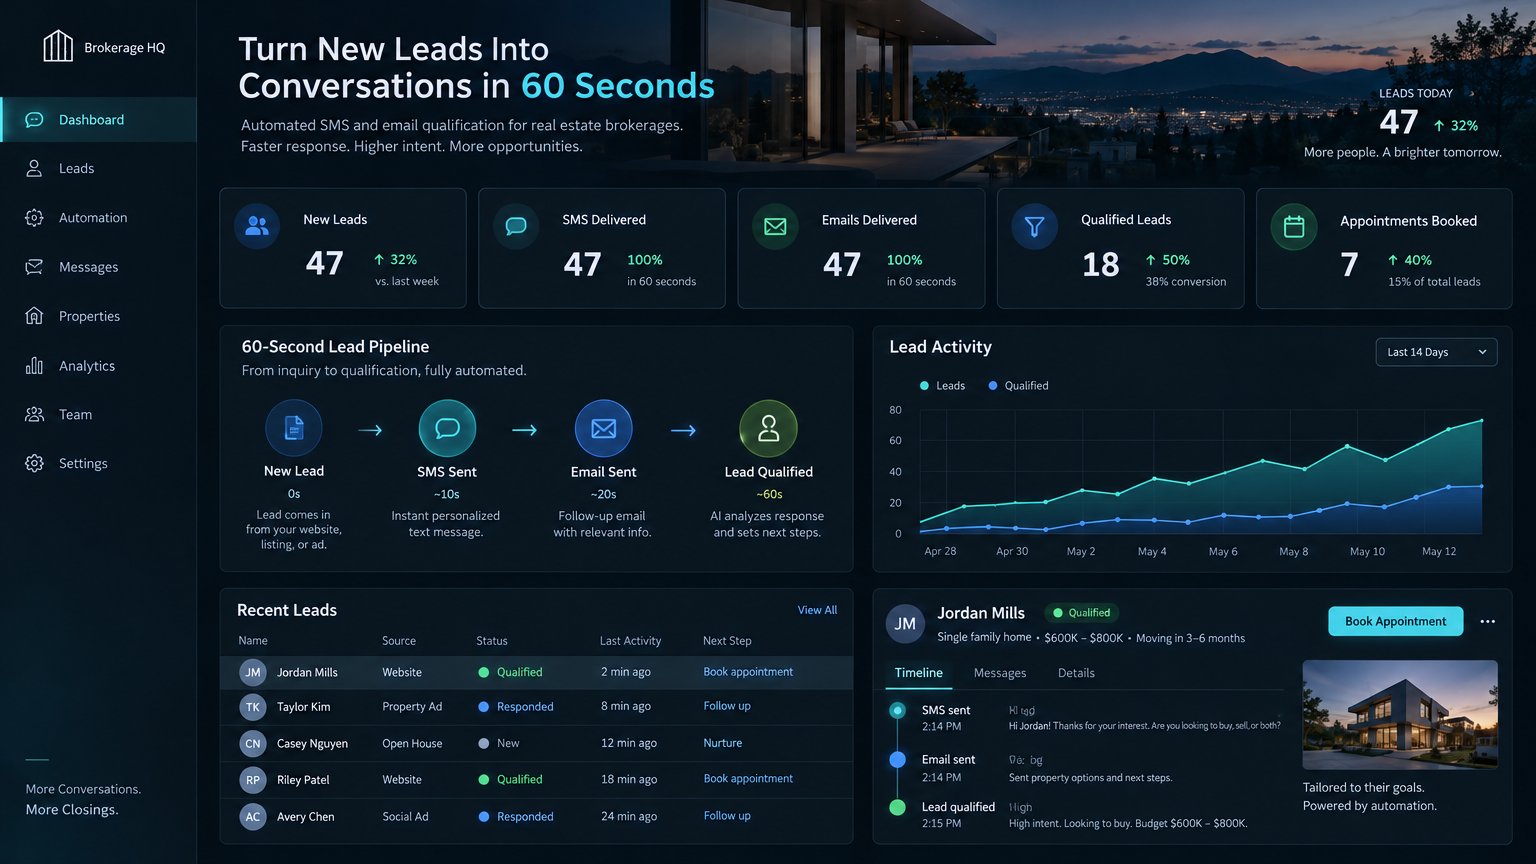Click Follow up link for Avery Chen
1536x864 pixels.
(x=727, y=816)
